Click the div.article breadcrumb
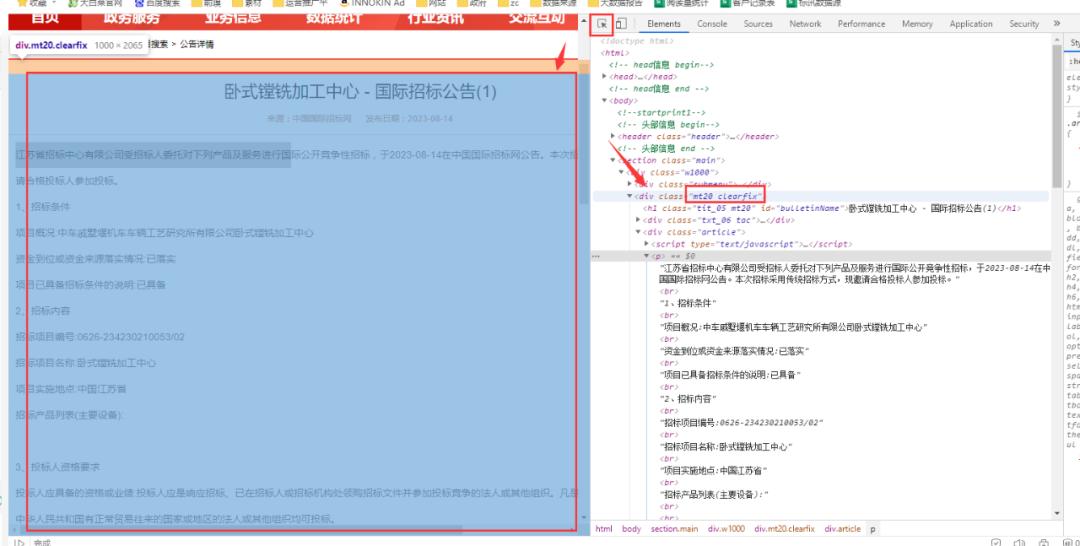 (x=842, y=529)
